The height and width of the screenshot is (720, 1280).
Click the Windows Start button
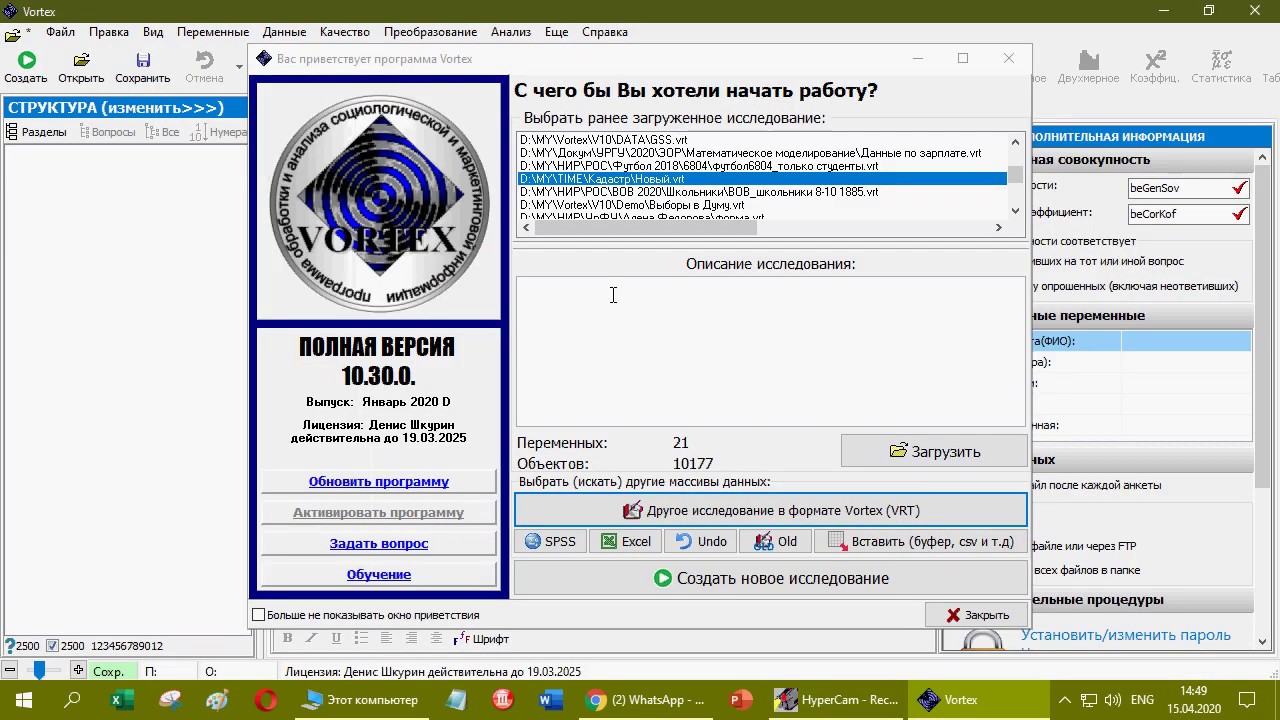pos(24,700)
